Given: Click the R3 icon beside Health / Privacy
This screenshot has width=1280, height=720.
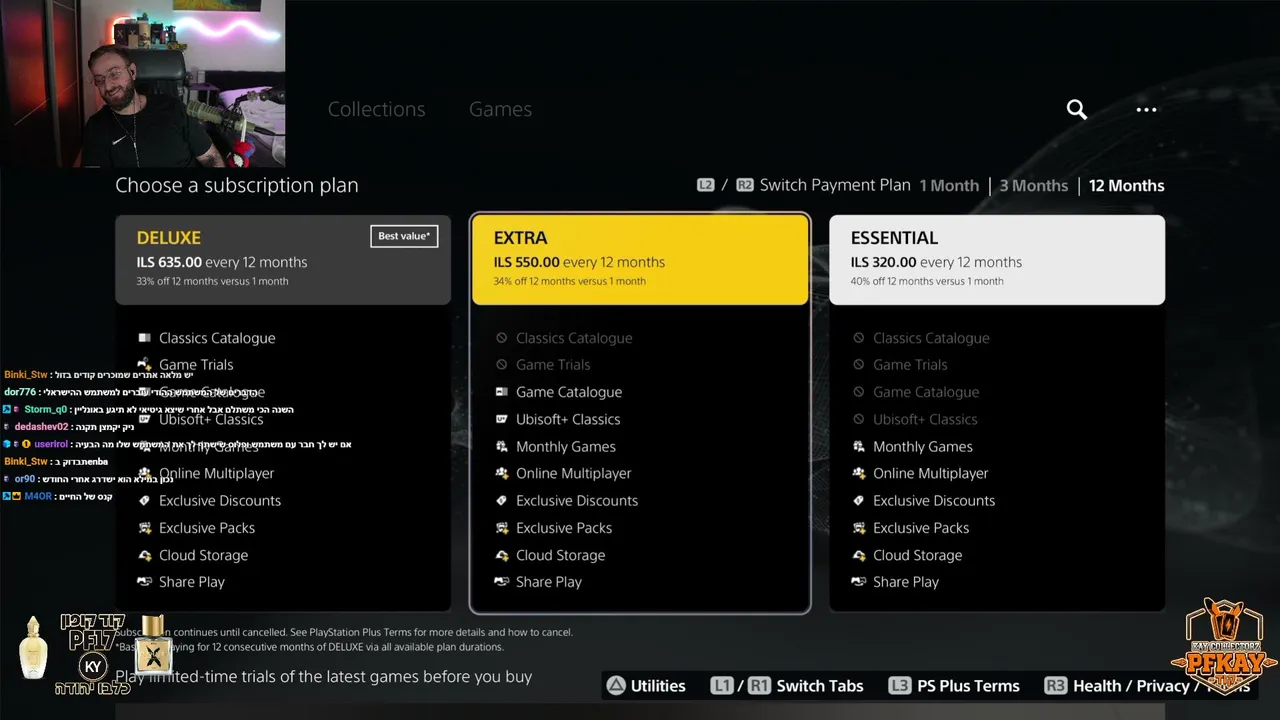Looking at the screenshot, I should point(1055,686).
